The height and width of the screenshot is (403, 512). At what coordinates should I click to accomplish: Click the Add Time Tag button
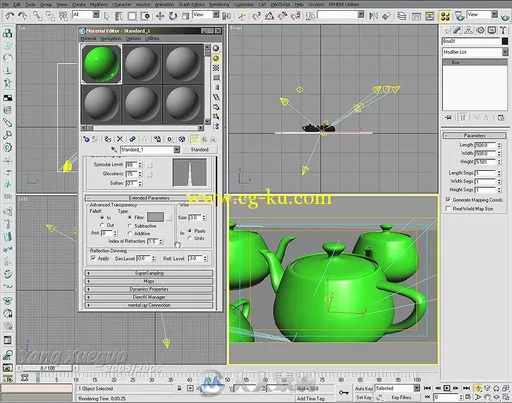tap(311, 398)
